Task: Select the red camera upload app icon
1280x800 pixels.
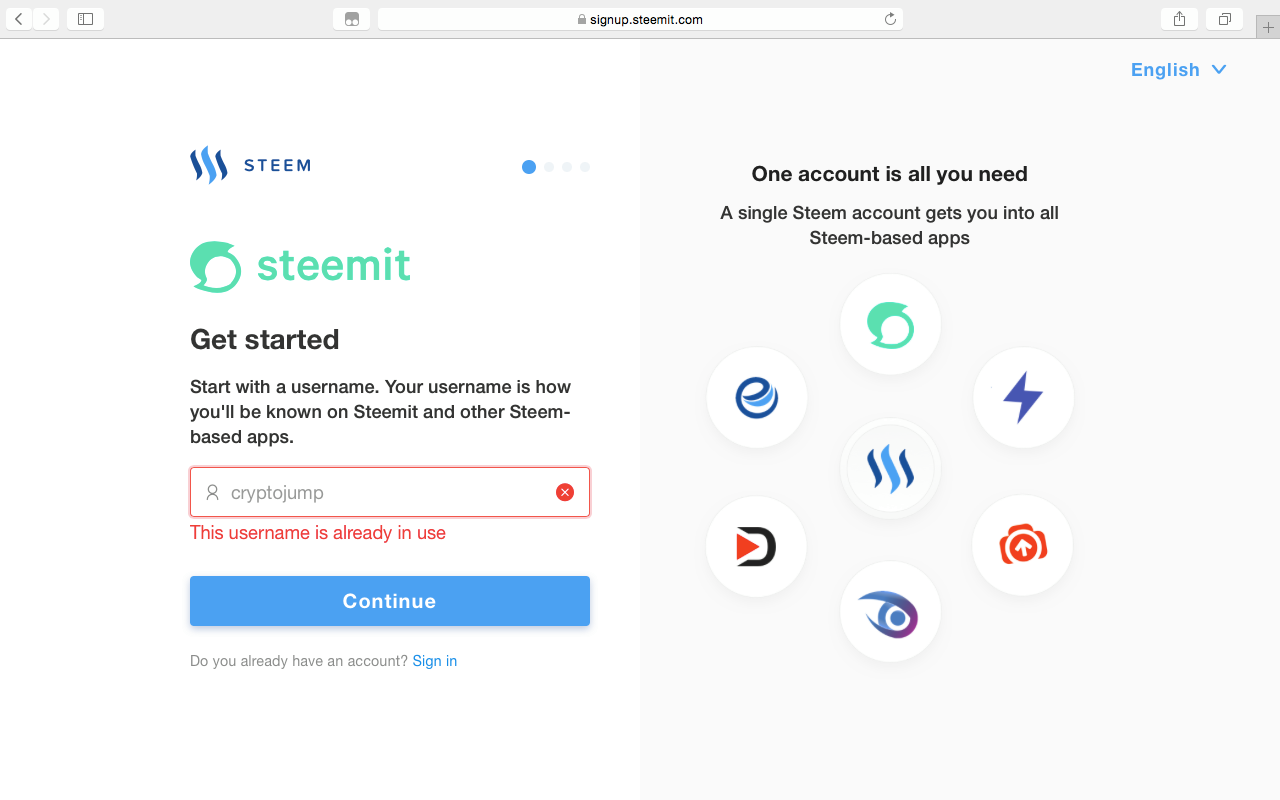Action: pos(1022,545)
